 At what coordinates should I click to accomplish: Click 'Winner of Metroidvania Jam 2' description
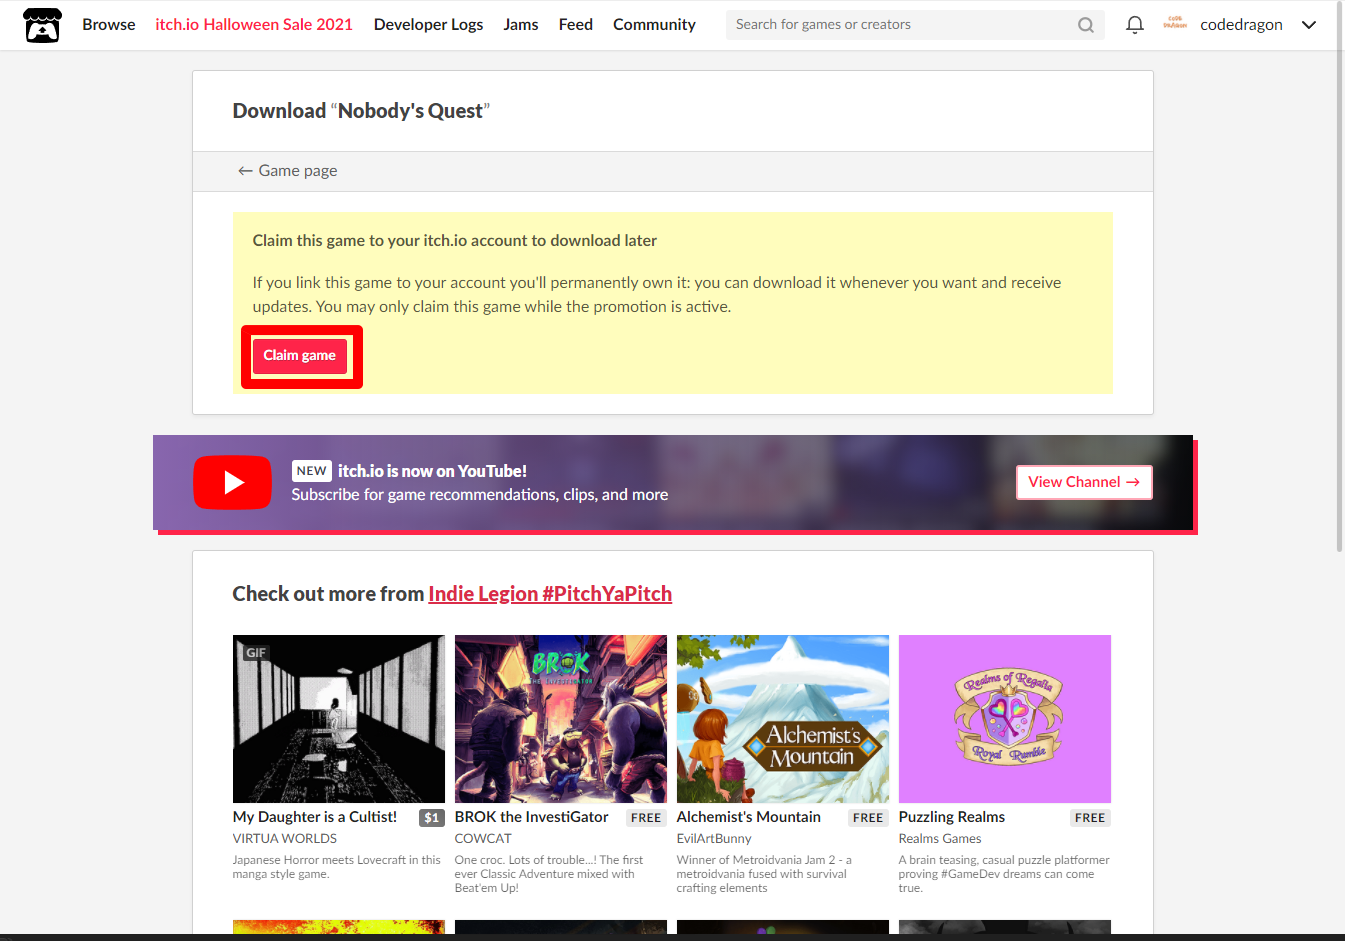point(765,874)
